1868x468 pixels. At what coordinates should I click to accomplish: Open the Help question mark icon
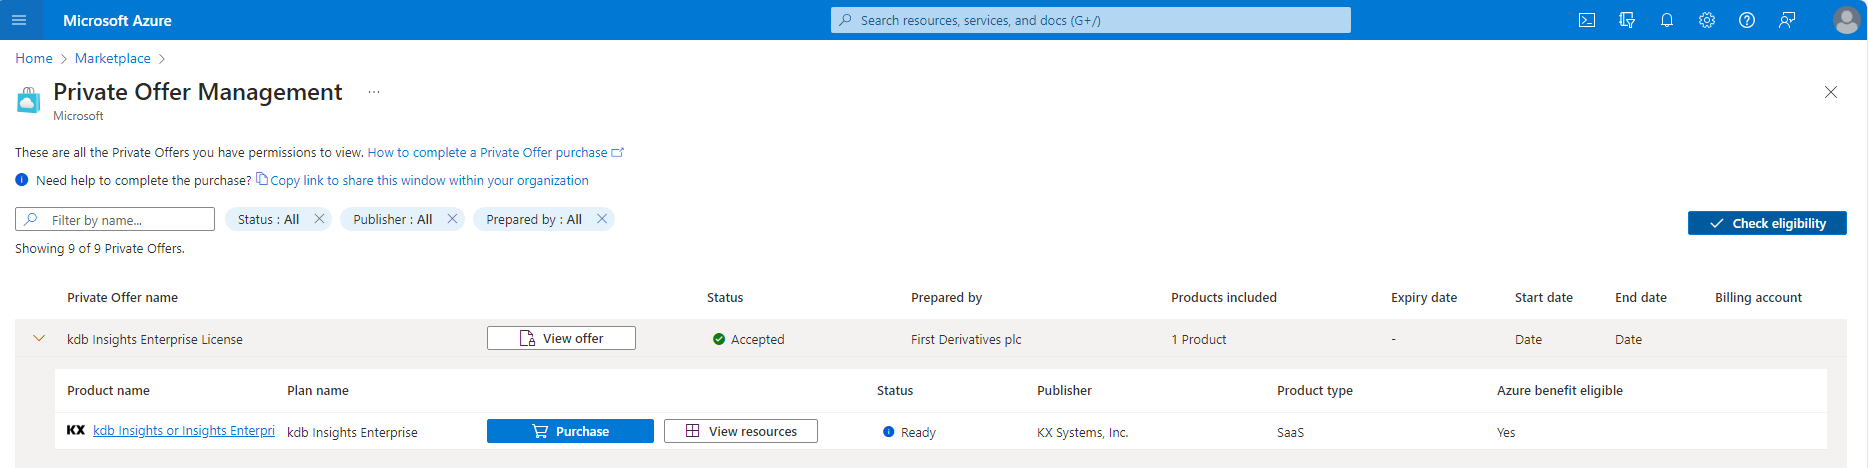[1747, 20]
